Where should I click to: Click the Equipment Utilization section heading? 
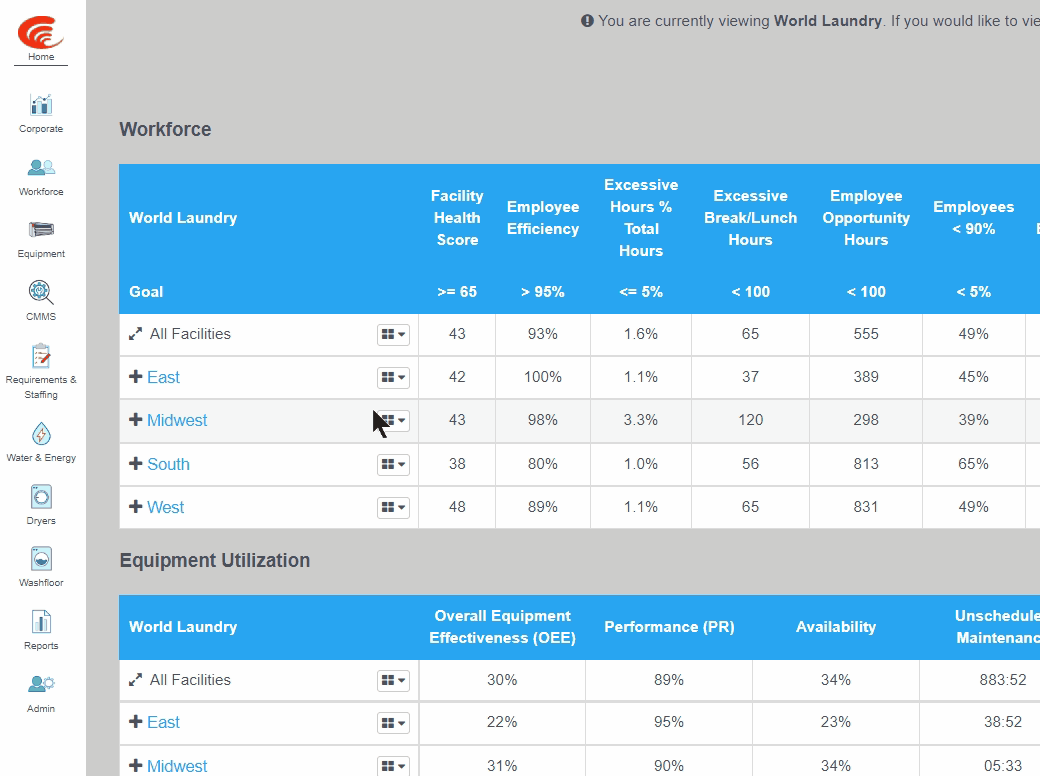click(x=215, y=560)
